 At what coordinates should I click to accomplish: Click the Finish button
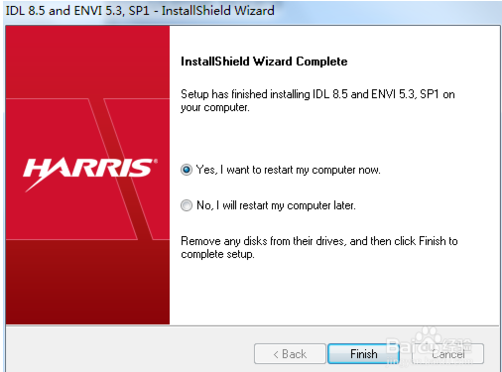tap(364, 354)
